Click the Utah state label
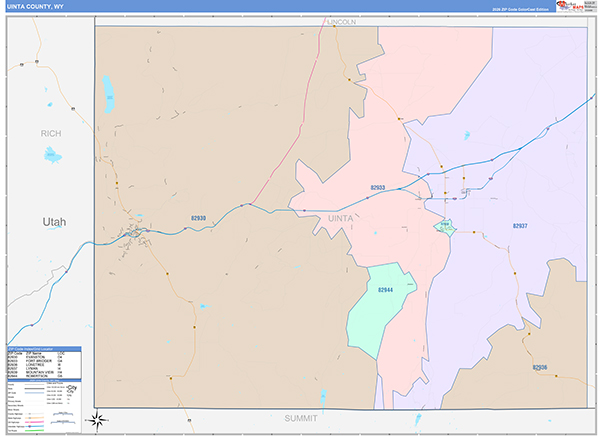 (54, 222)
